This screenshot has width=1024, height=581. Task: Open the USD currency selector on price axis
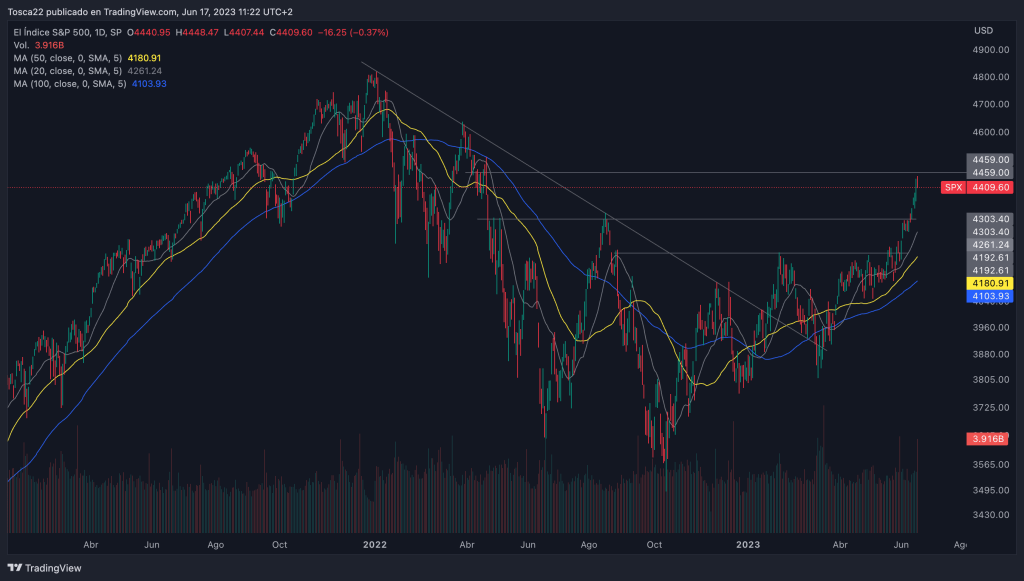[983, 30]
